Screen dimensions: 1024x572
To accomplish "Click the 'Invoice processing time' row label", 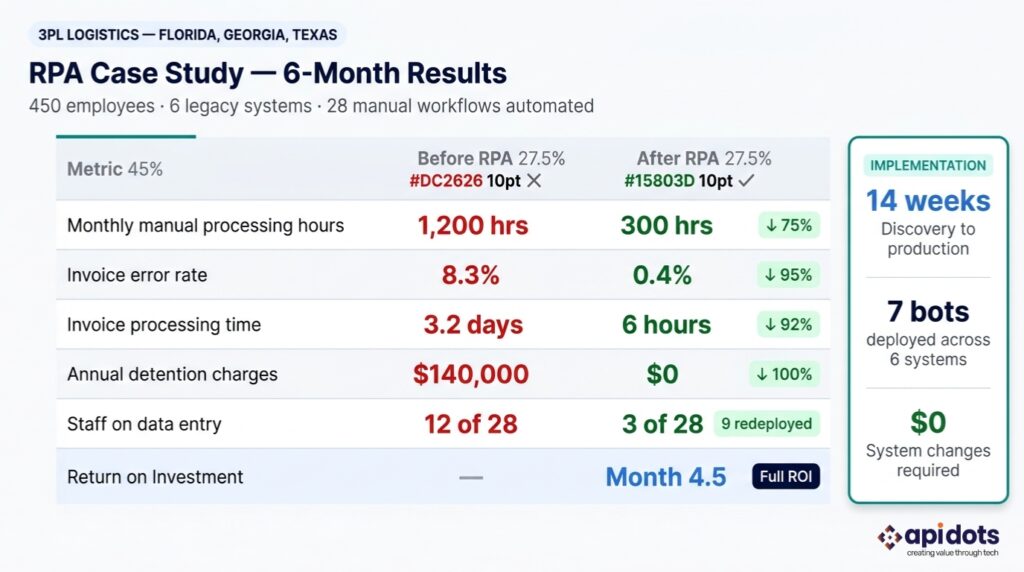I will coord(164,325).
